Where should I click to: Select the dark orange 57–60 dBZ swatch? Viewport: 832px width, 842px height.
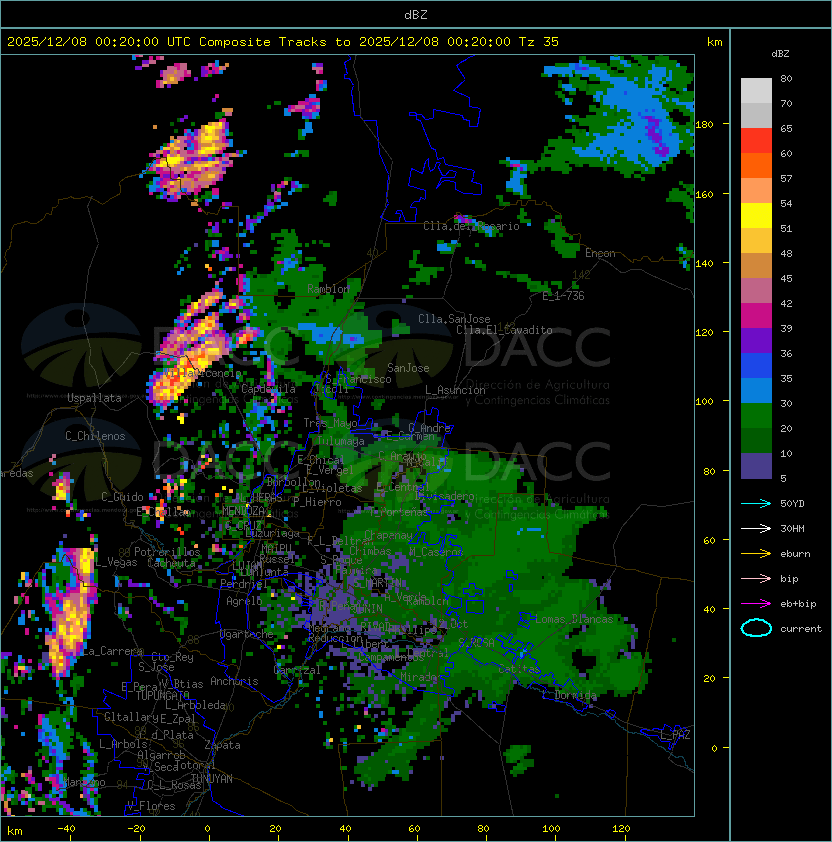point(756,165)
